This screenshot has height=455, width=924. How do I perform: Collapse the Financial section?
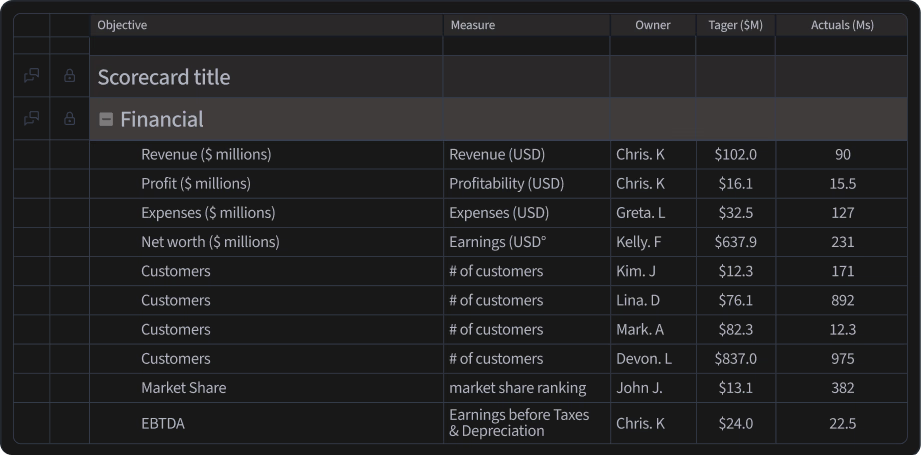(x=106, y=120)
